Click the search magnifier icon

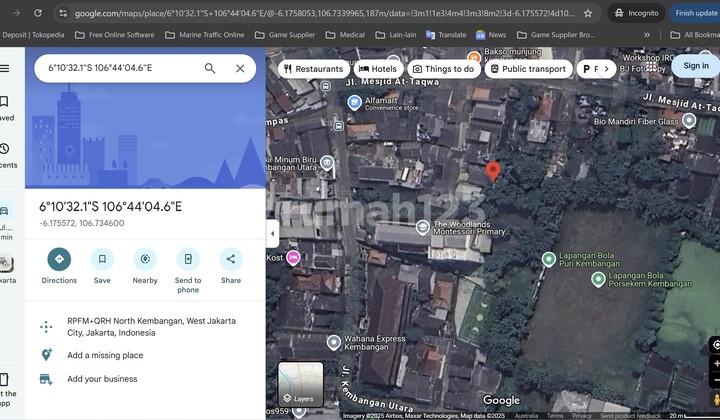(210, 68)
